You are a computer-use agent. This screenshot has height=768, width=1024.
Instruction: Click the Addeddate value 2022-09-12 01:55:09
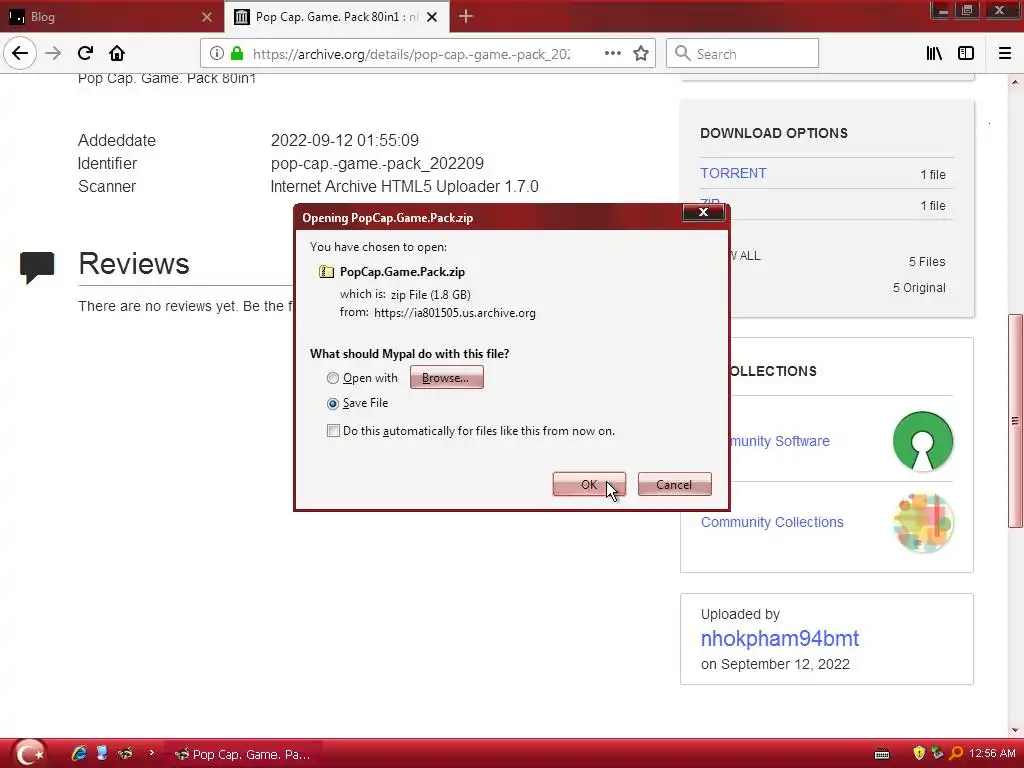pos(345,140)
